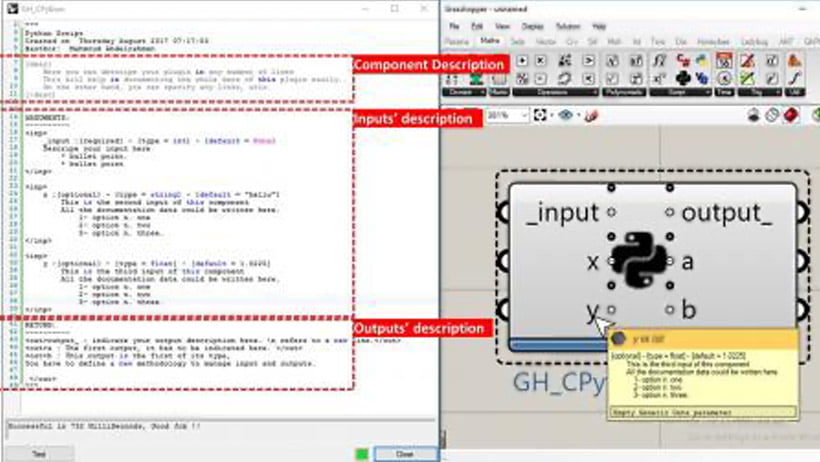This screenshot has width=820, height=462.
Task: Expand the Script panel group
Action: [681, 92]
